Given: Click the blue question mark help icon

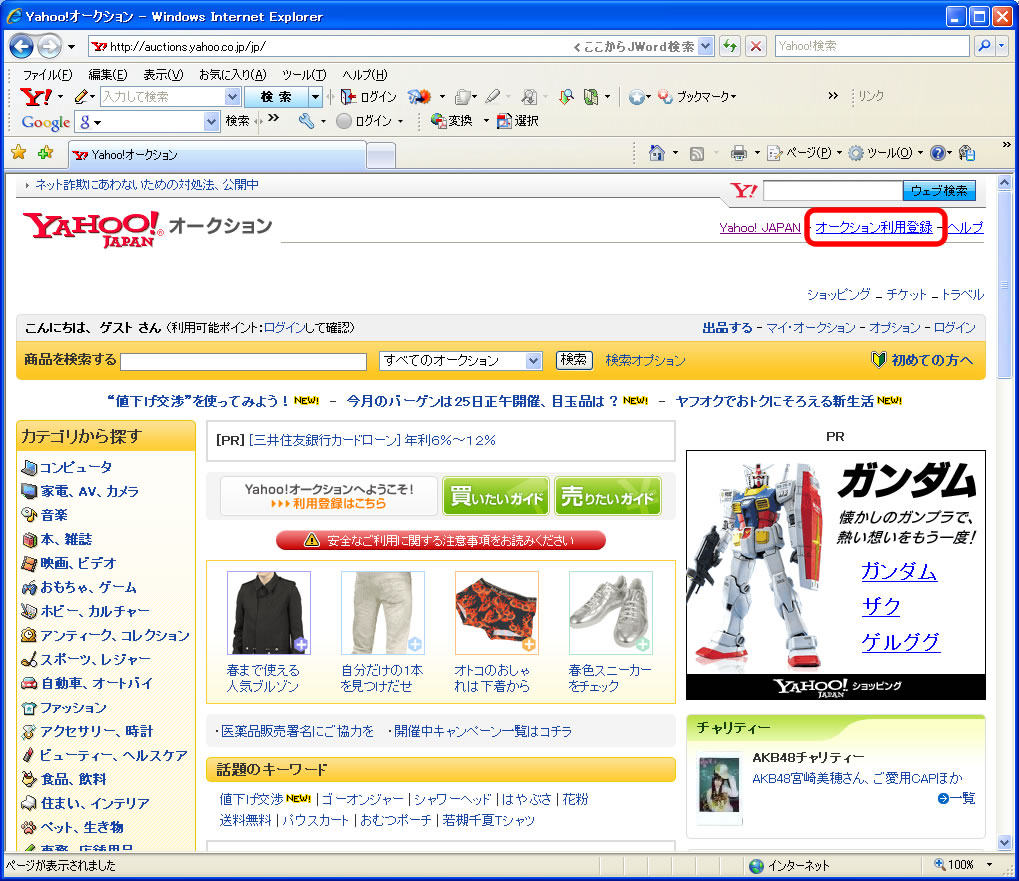Looking at the screenshot, I should pos(937,153).
